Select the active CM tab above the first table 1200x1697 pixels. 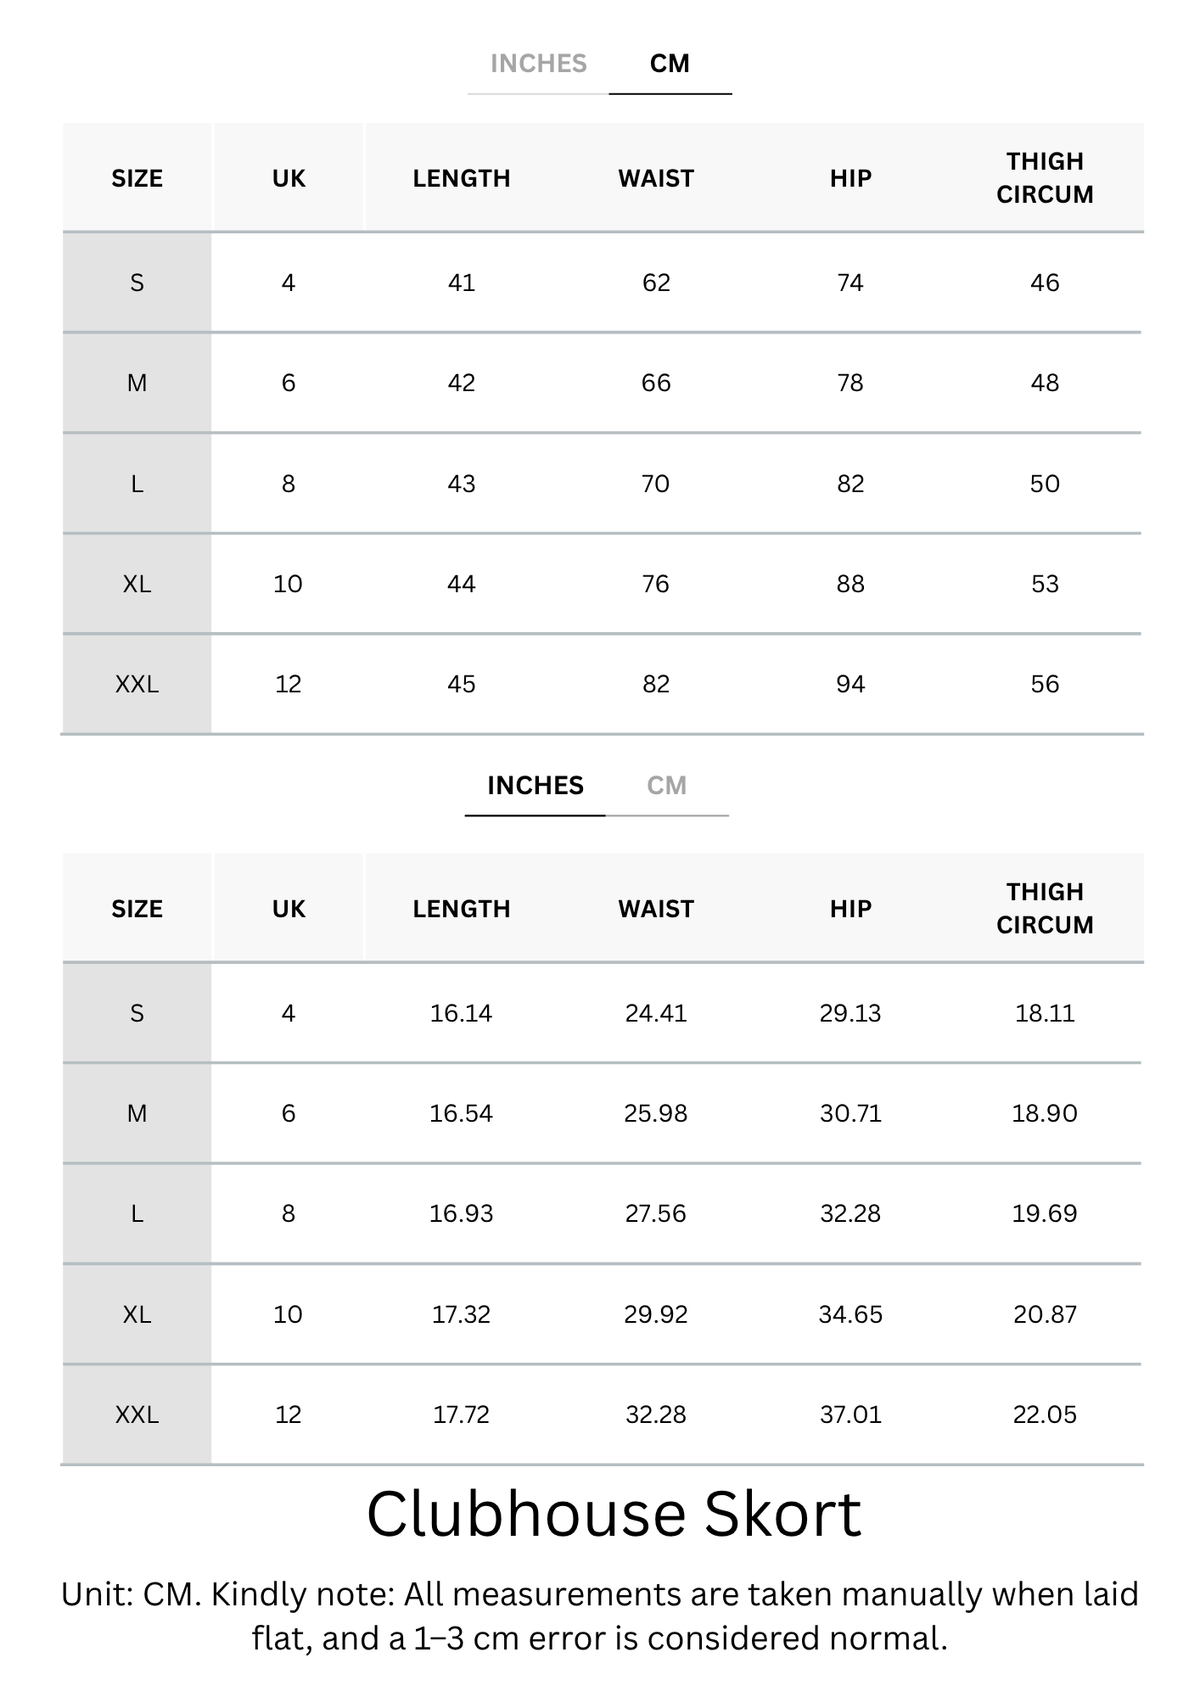670,64
